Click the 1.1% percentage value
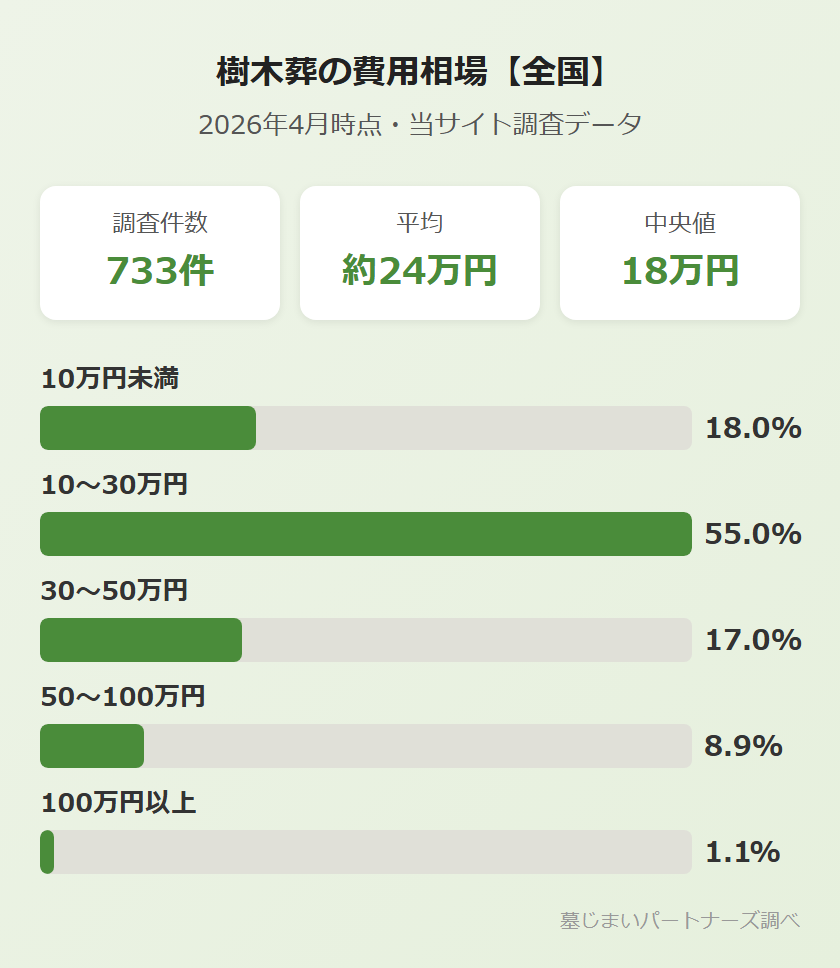The height and width of the screenshot is (968, 840). pos(742,852)
